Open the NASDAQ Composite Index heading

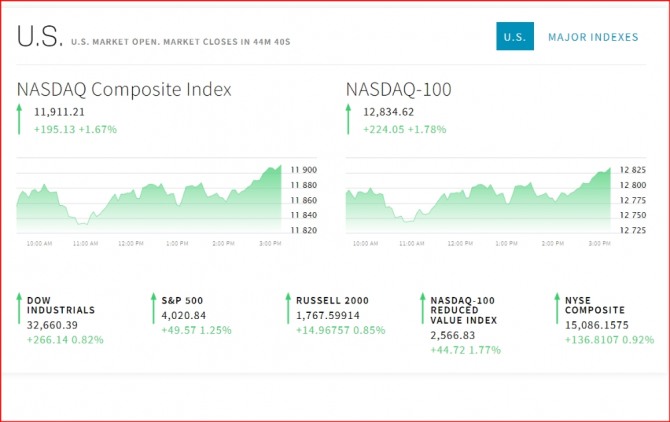click(124, 89)
